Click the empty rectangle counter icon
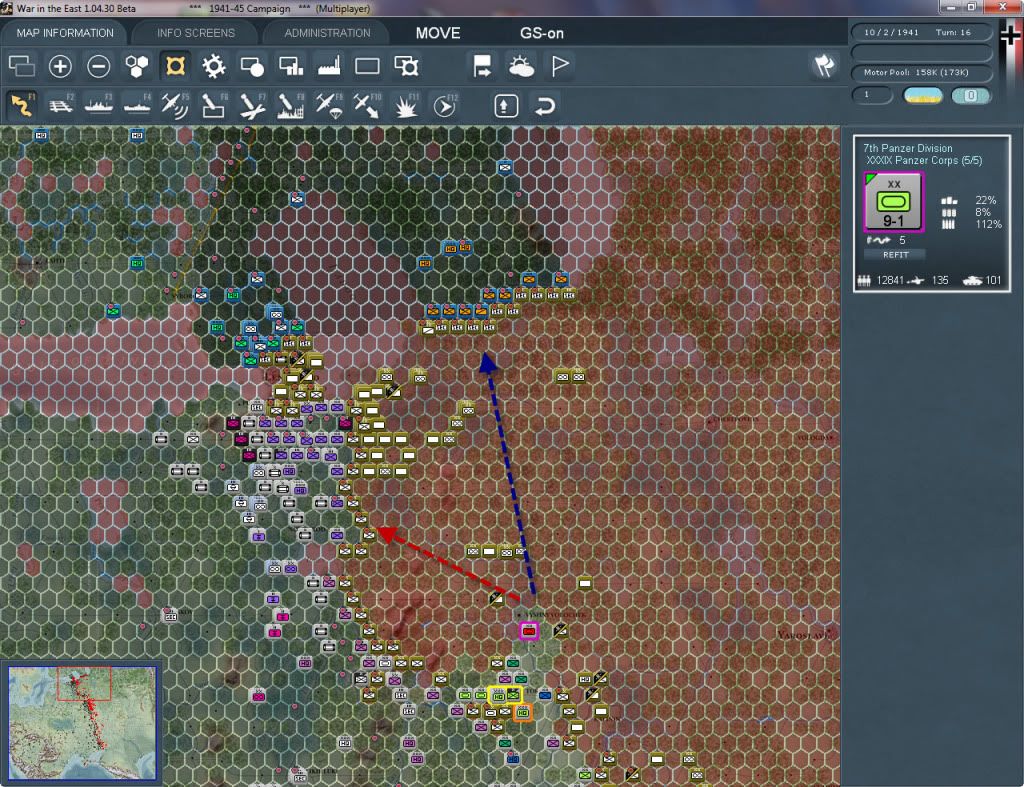1024x787 pixels. pyautogui.click(x=367, y=66)
